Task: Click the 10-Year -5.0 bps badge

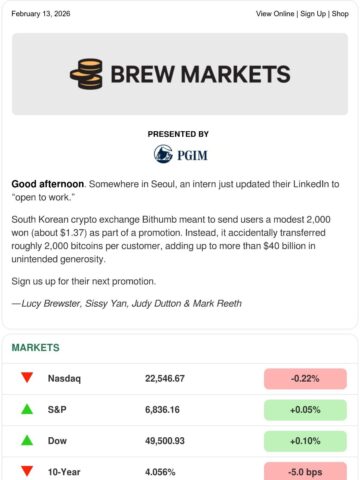Action: [305, 471]
